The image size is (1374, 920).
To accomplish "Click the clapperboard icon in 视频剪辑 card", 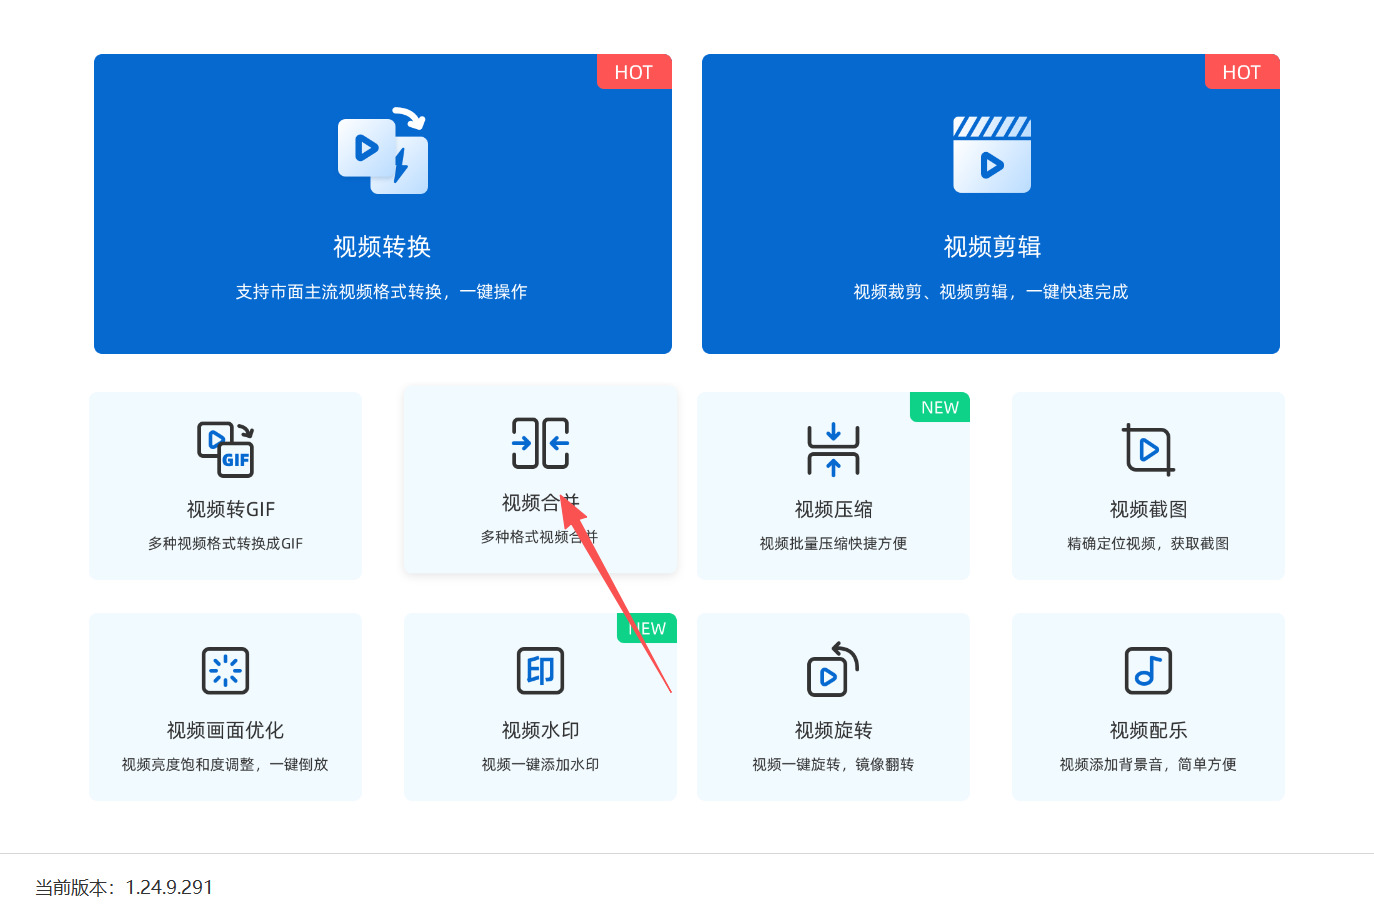I will (x=992, y=154).
